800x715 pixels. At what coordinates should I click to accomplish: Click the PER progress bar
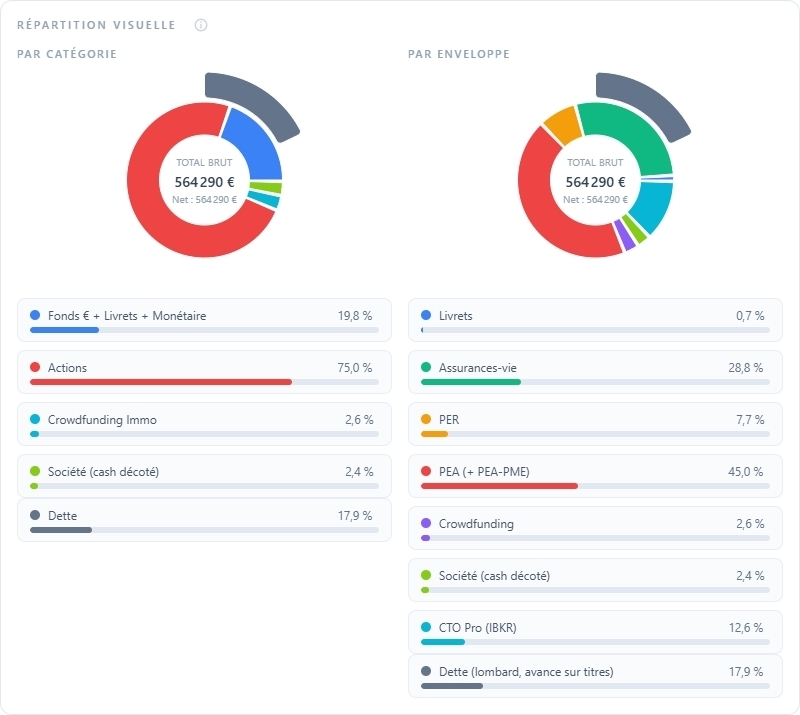[x=595, y=434]
